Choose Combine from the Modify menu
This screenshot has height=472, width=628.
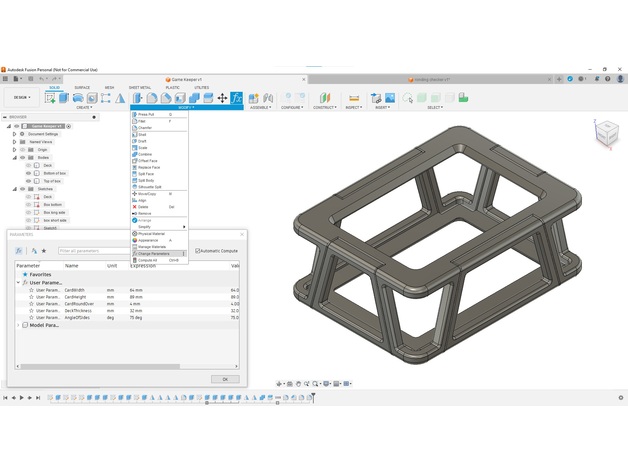[146, 154]
